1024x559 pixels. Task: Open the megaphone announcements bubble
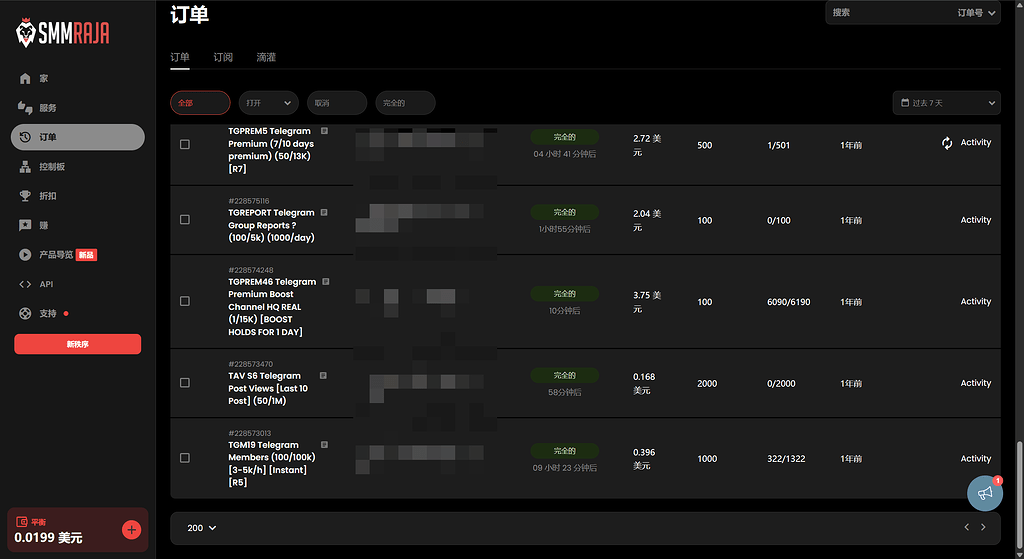click(985, 493)
